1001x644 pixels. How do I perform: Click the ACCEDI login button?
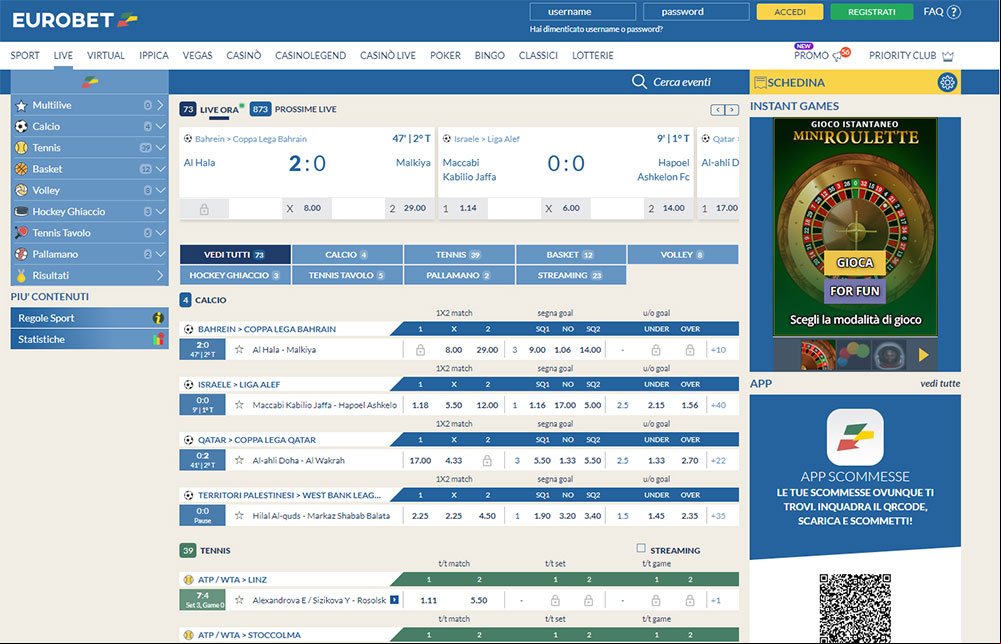[790, 12]
